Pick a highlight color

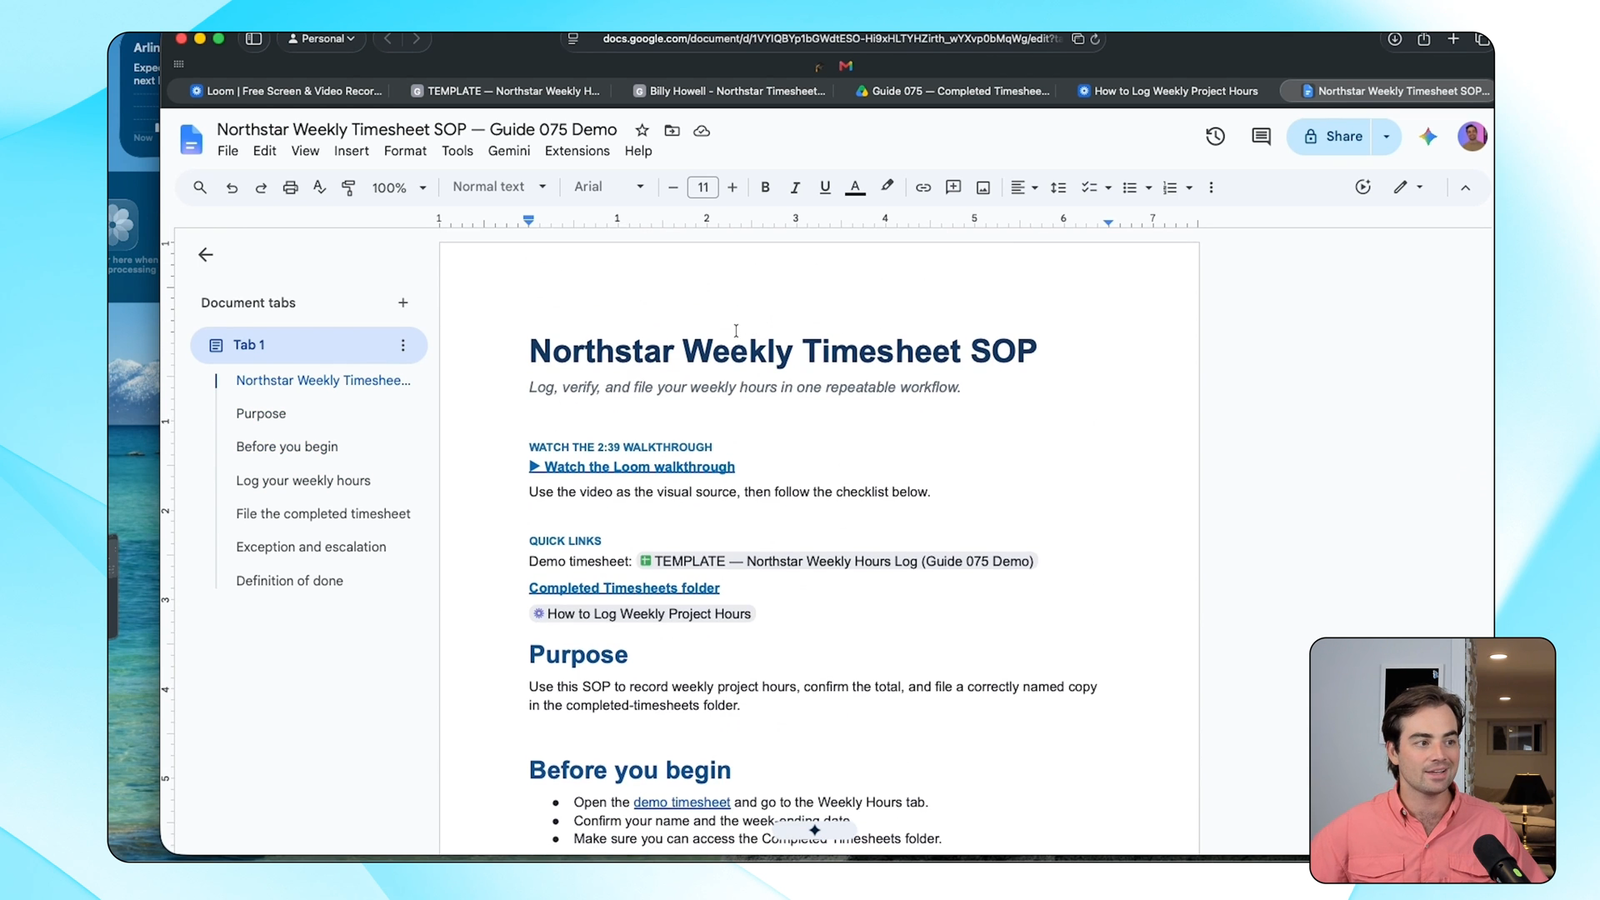[887, 187]
